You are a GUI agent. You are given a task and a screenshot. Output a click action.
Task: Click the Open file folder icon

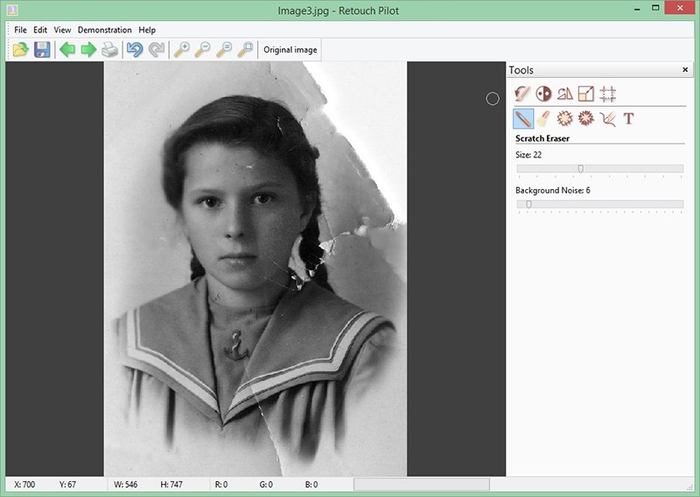pos(20,50)
